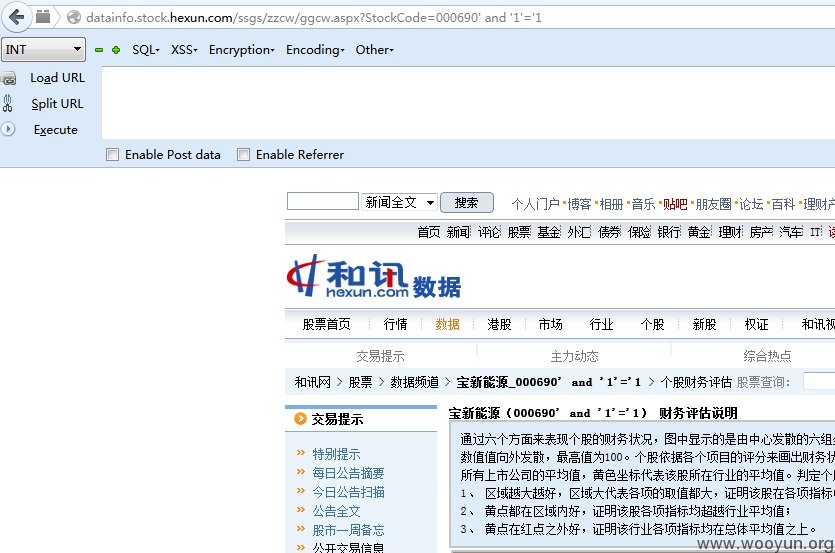Screen dimensions: 835x553
Task: Open the 港股 navigation item
Action: [499, 324]
